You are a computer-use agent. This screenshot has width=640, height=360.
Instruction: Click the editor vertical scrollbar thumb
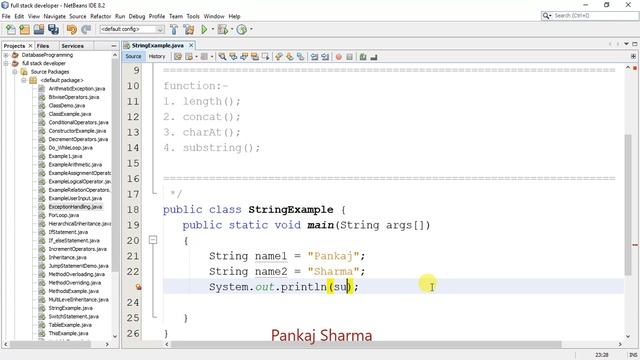[x=628, y=204]
